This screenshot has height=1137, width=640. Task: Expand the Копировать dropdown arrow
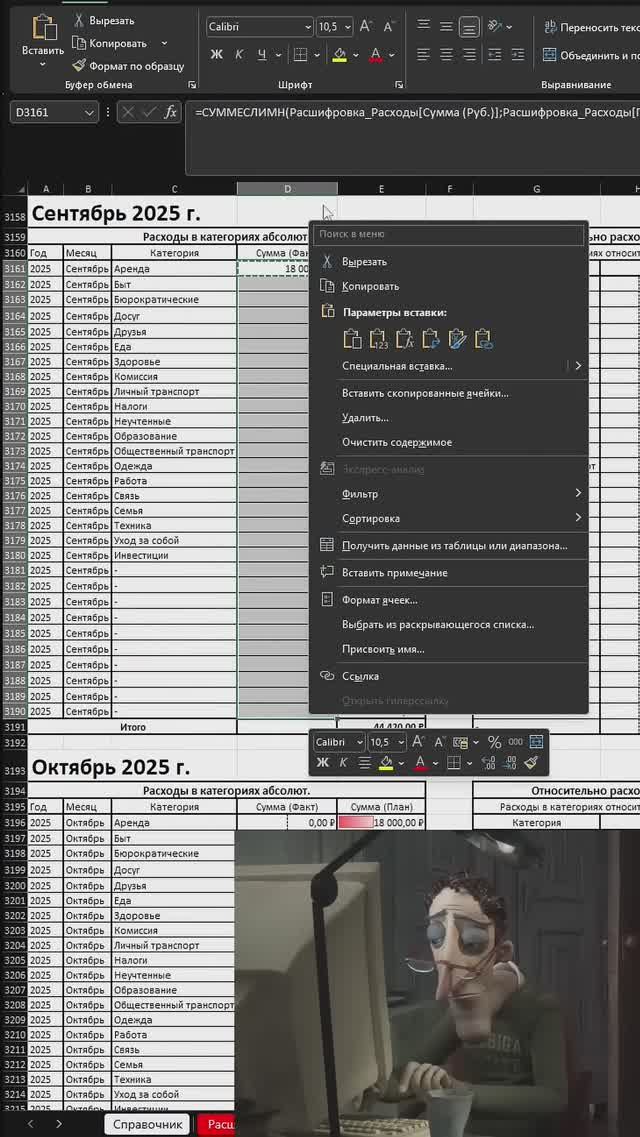pyautogui.click(x=164, y=44)
